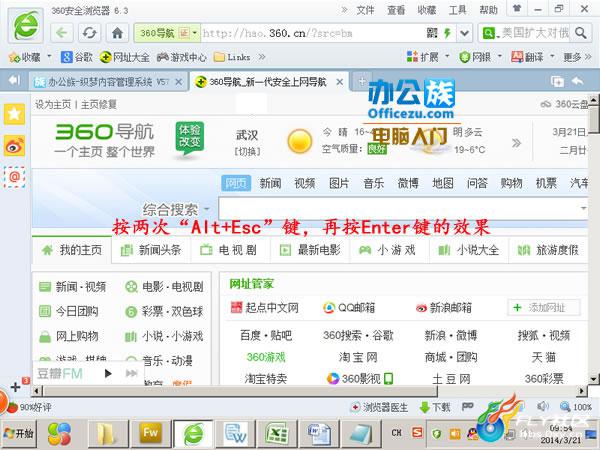Click the search magnifier icon in browser search box

click(580, 33)
